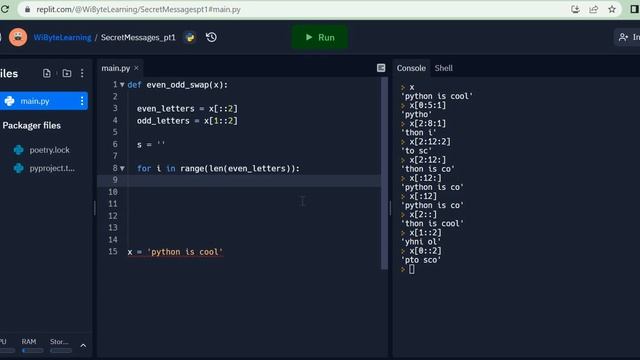Switch to the Shell tab
The image size is (640, 360).
click(443, 68)
